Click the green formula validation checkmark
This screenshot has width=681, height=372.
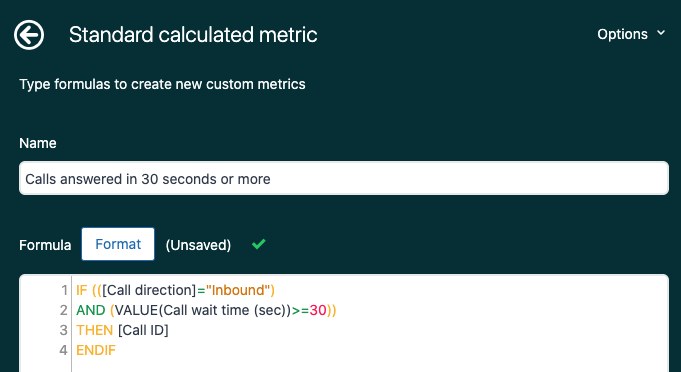point(259,244)
